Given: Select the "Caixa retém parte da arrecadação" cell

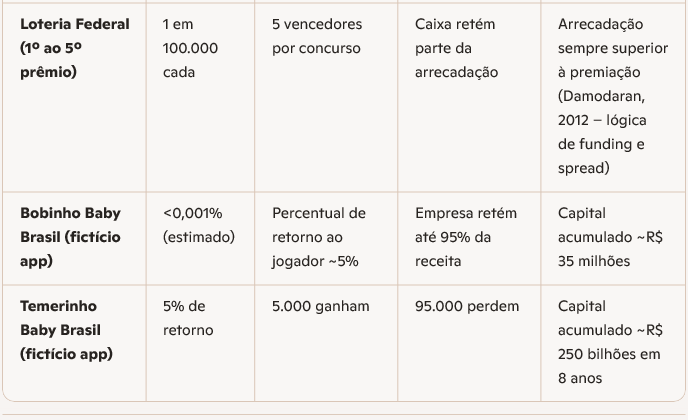Looking at the screenshot, I should tap(455, 48).
